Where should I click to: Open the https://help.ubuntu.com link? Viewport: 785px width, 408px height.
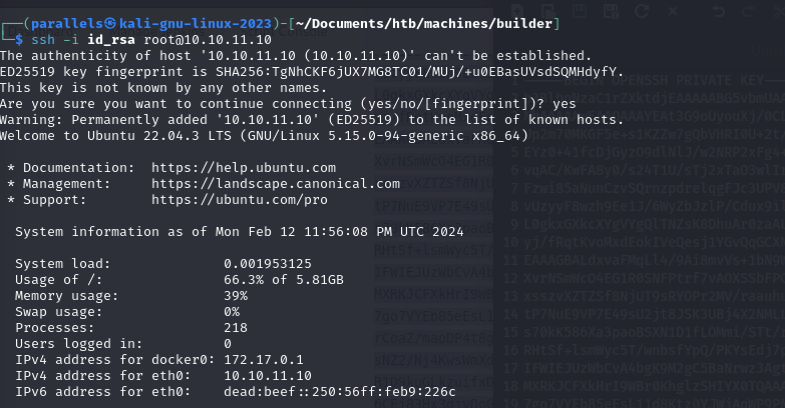coord(243,168)
